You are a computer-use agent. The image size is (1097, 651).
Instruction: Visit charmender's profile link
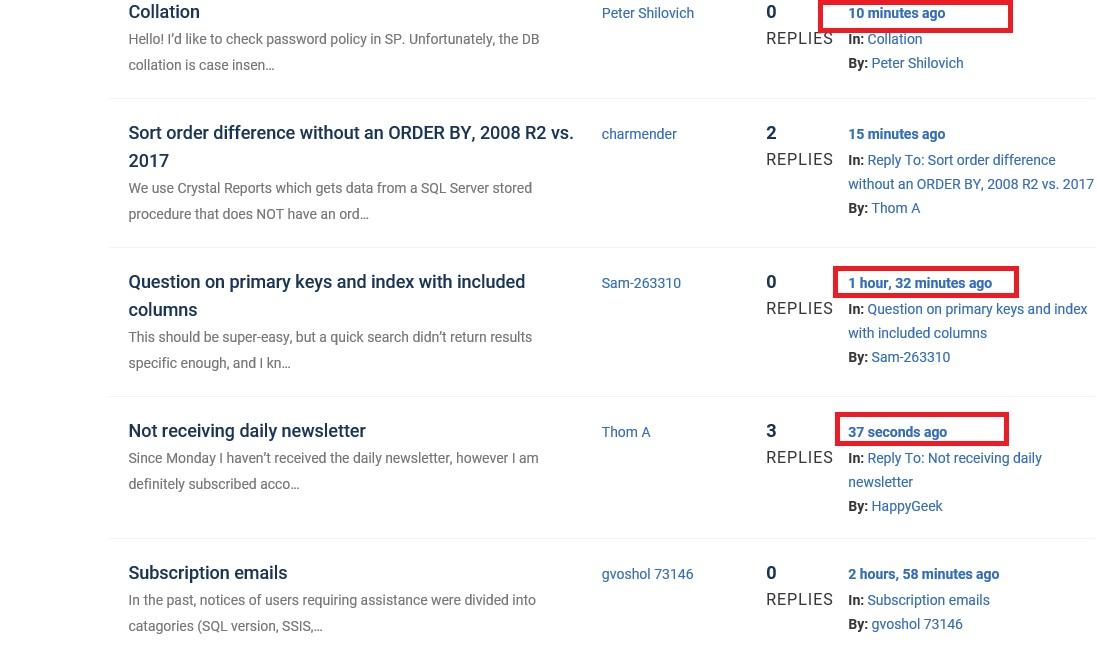639,134
